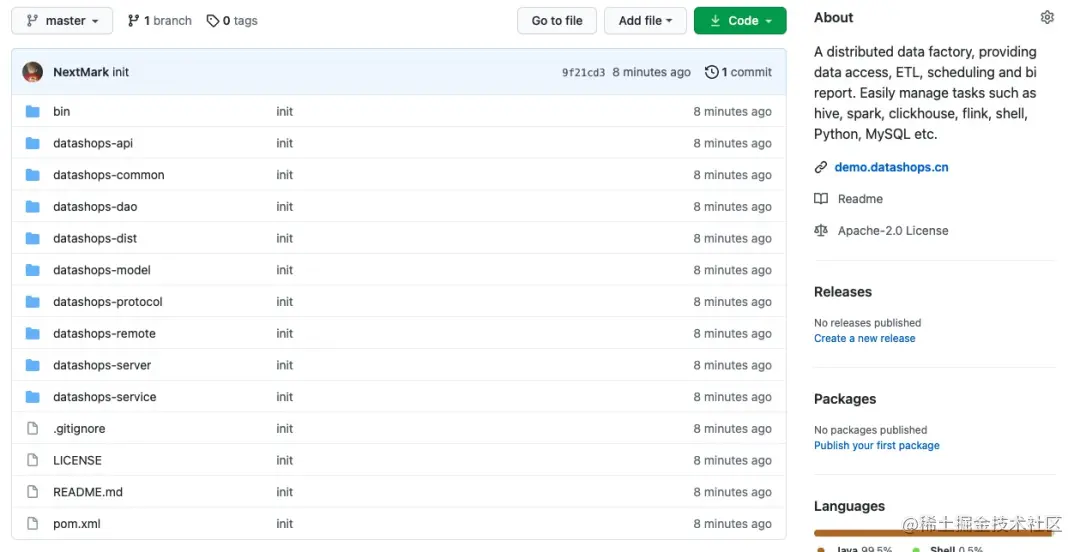Click folder icon beside datashops-dist
This screenshot has width=1080, height=552.
32,238
